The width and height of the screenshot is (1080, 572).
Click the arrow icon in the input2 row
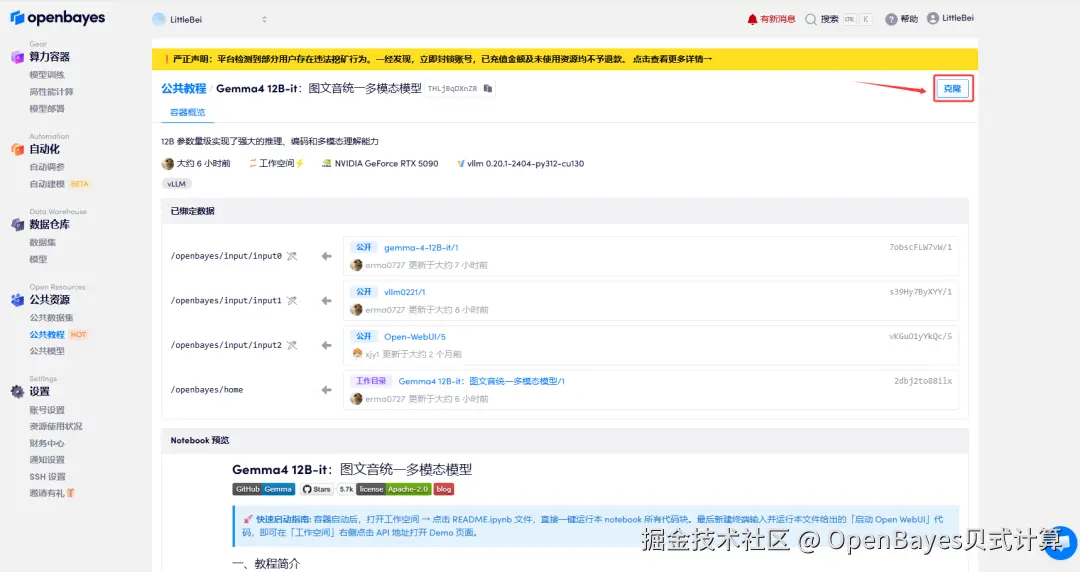pyautogui.click(x=326, y=345)
